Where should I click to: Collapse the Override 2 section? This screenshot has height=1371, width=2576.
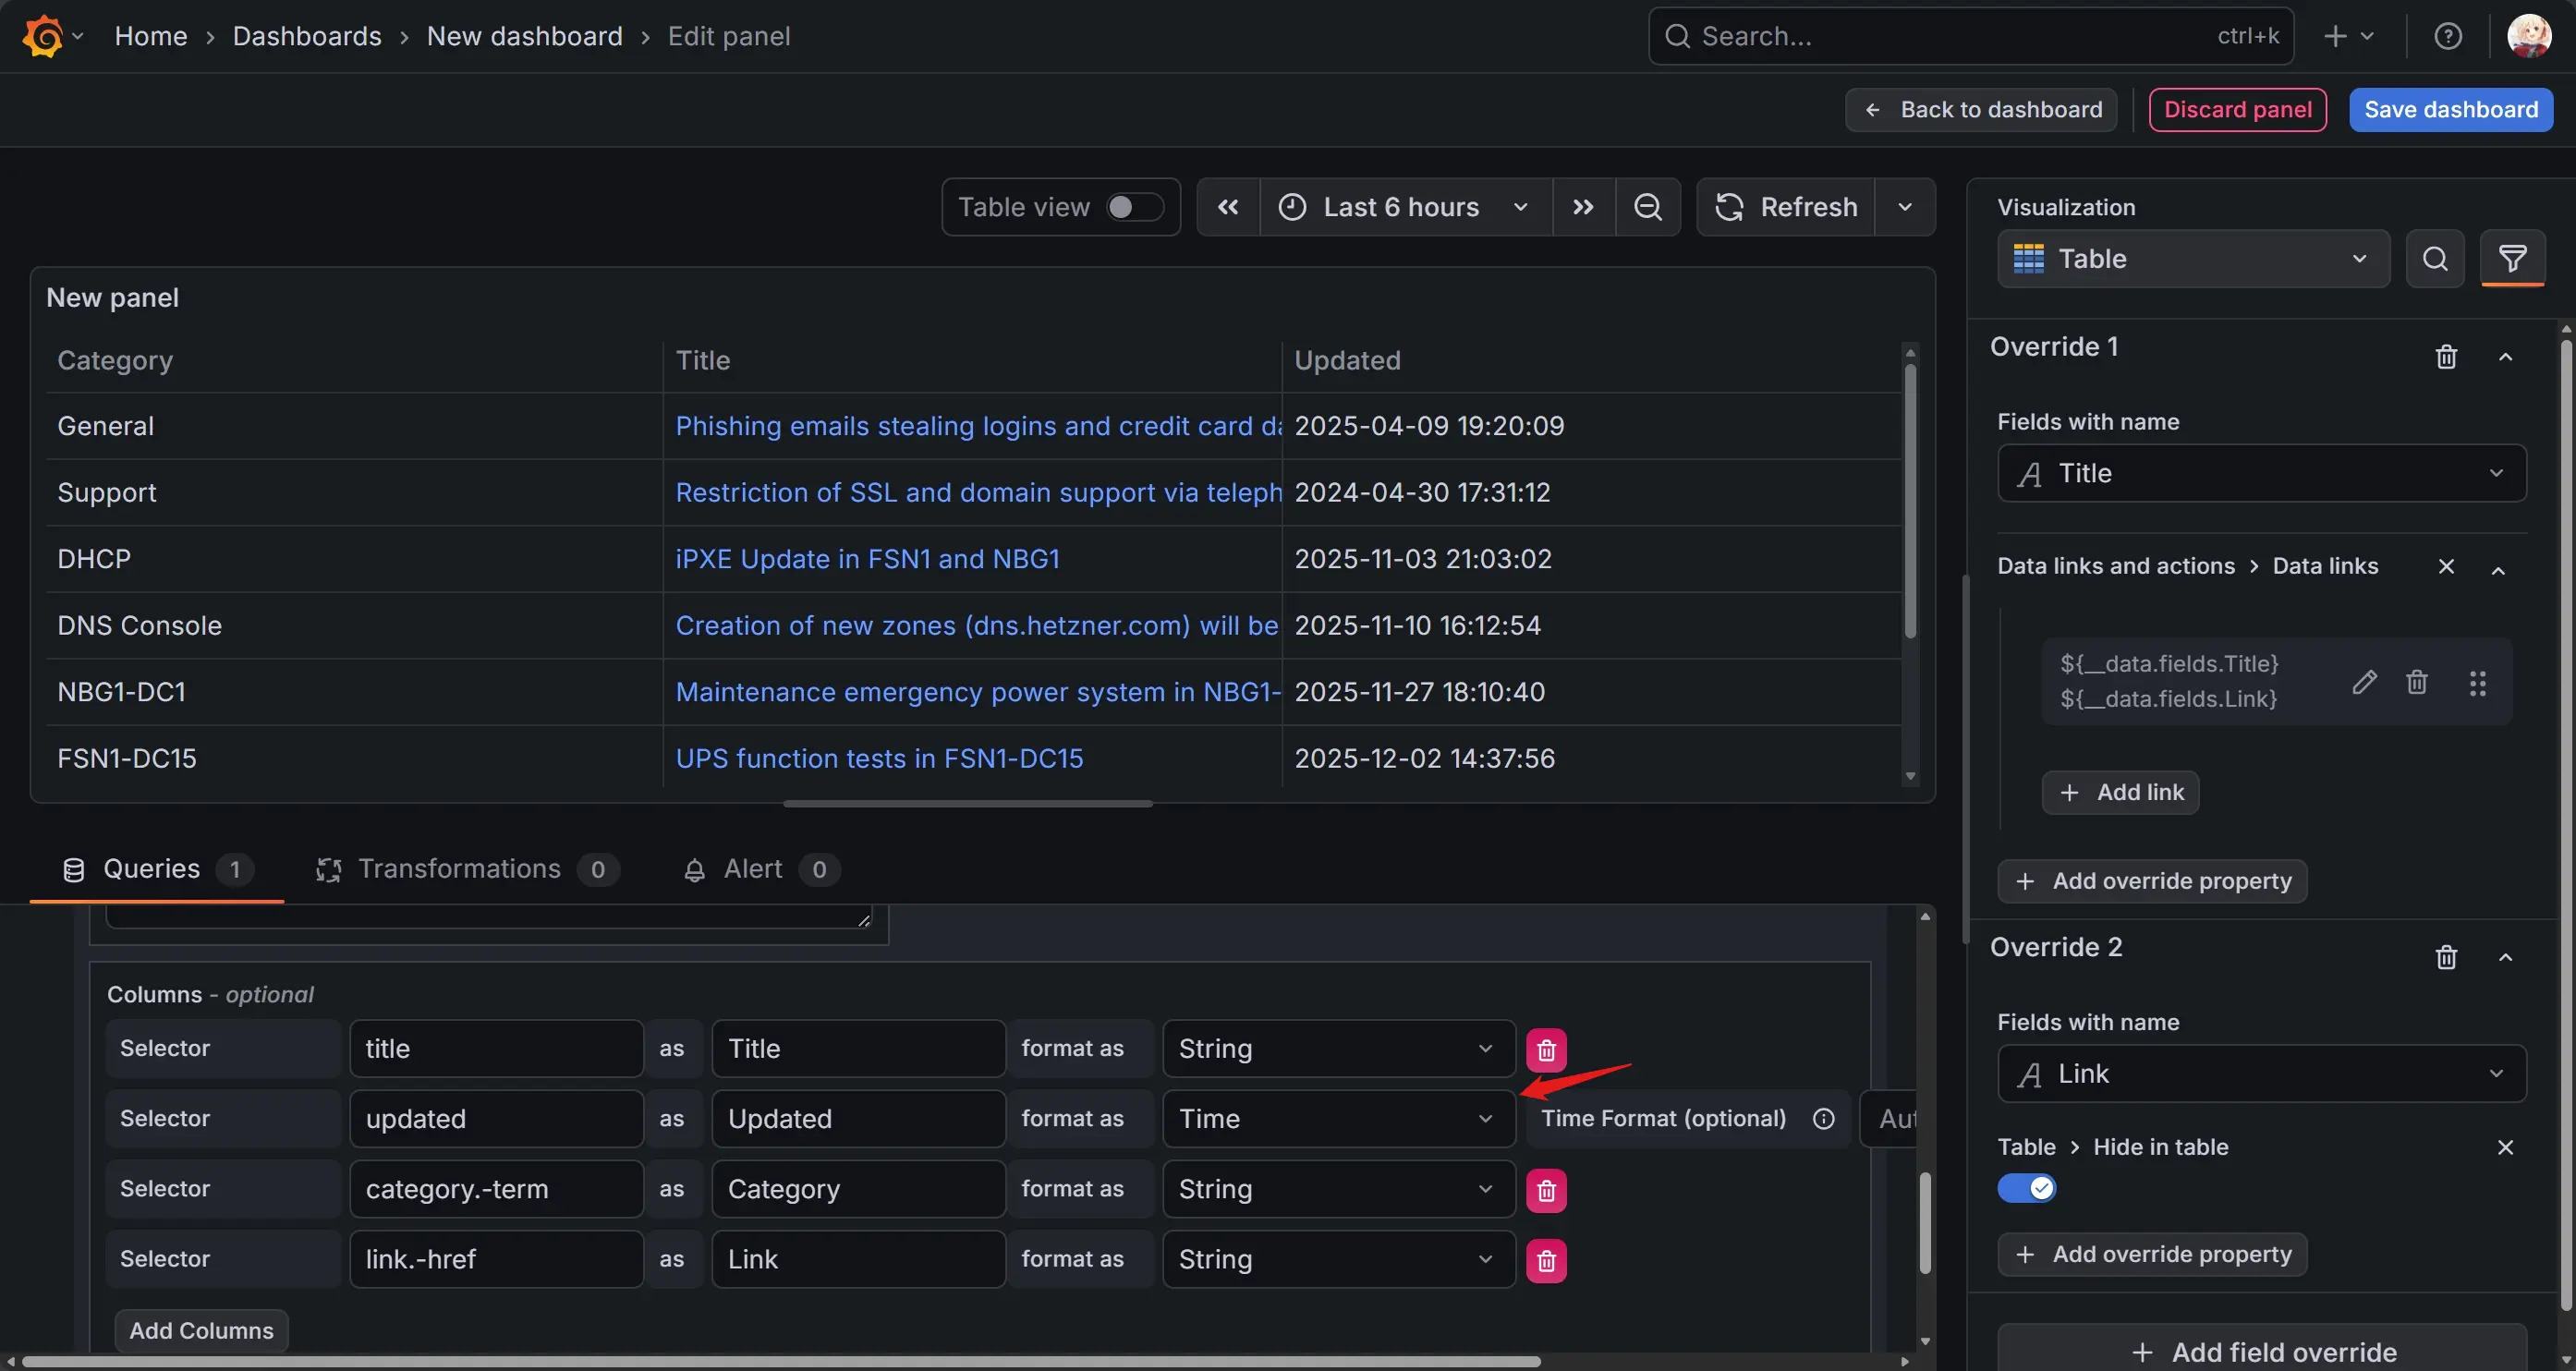point(2505,958)
